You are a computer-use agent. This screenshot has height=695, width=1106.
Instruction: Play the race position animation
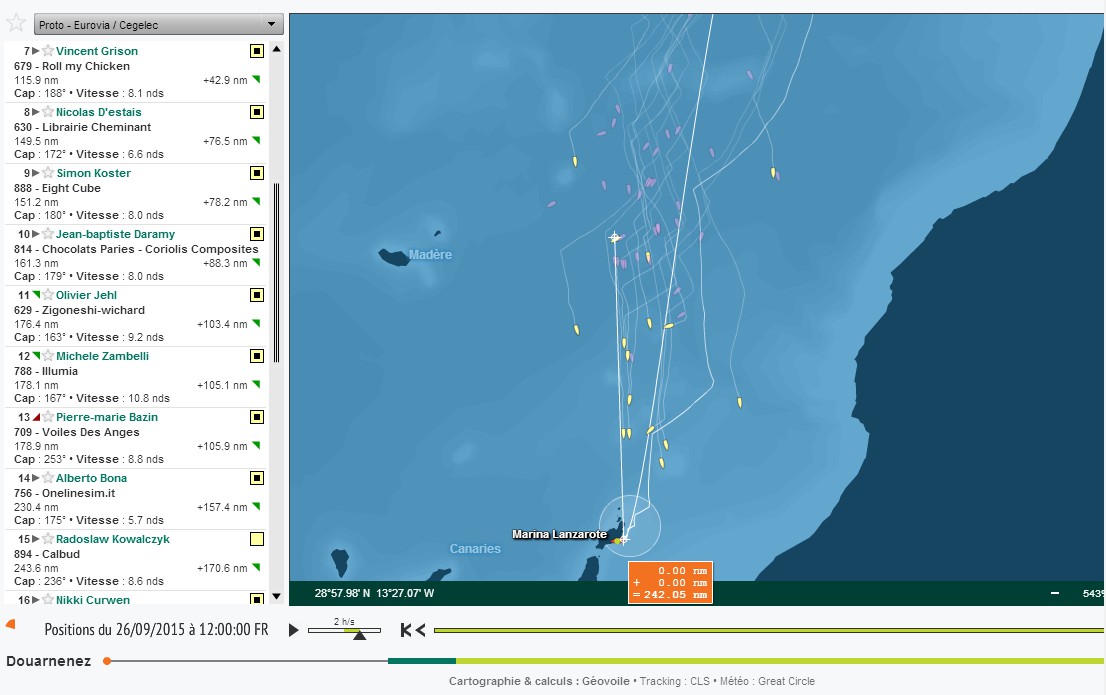[293, 630]
